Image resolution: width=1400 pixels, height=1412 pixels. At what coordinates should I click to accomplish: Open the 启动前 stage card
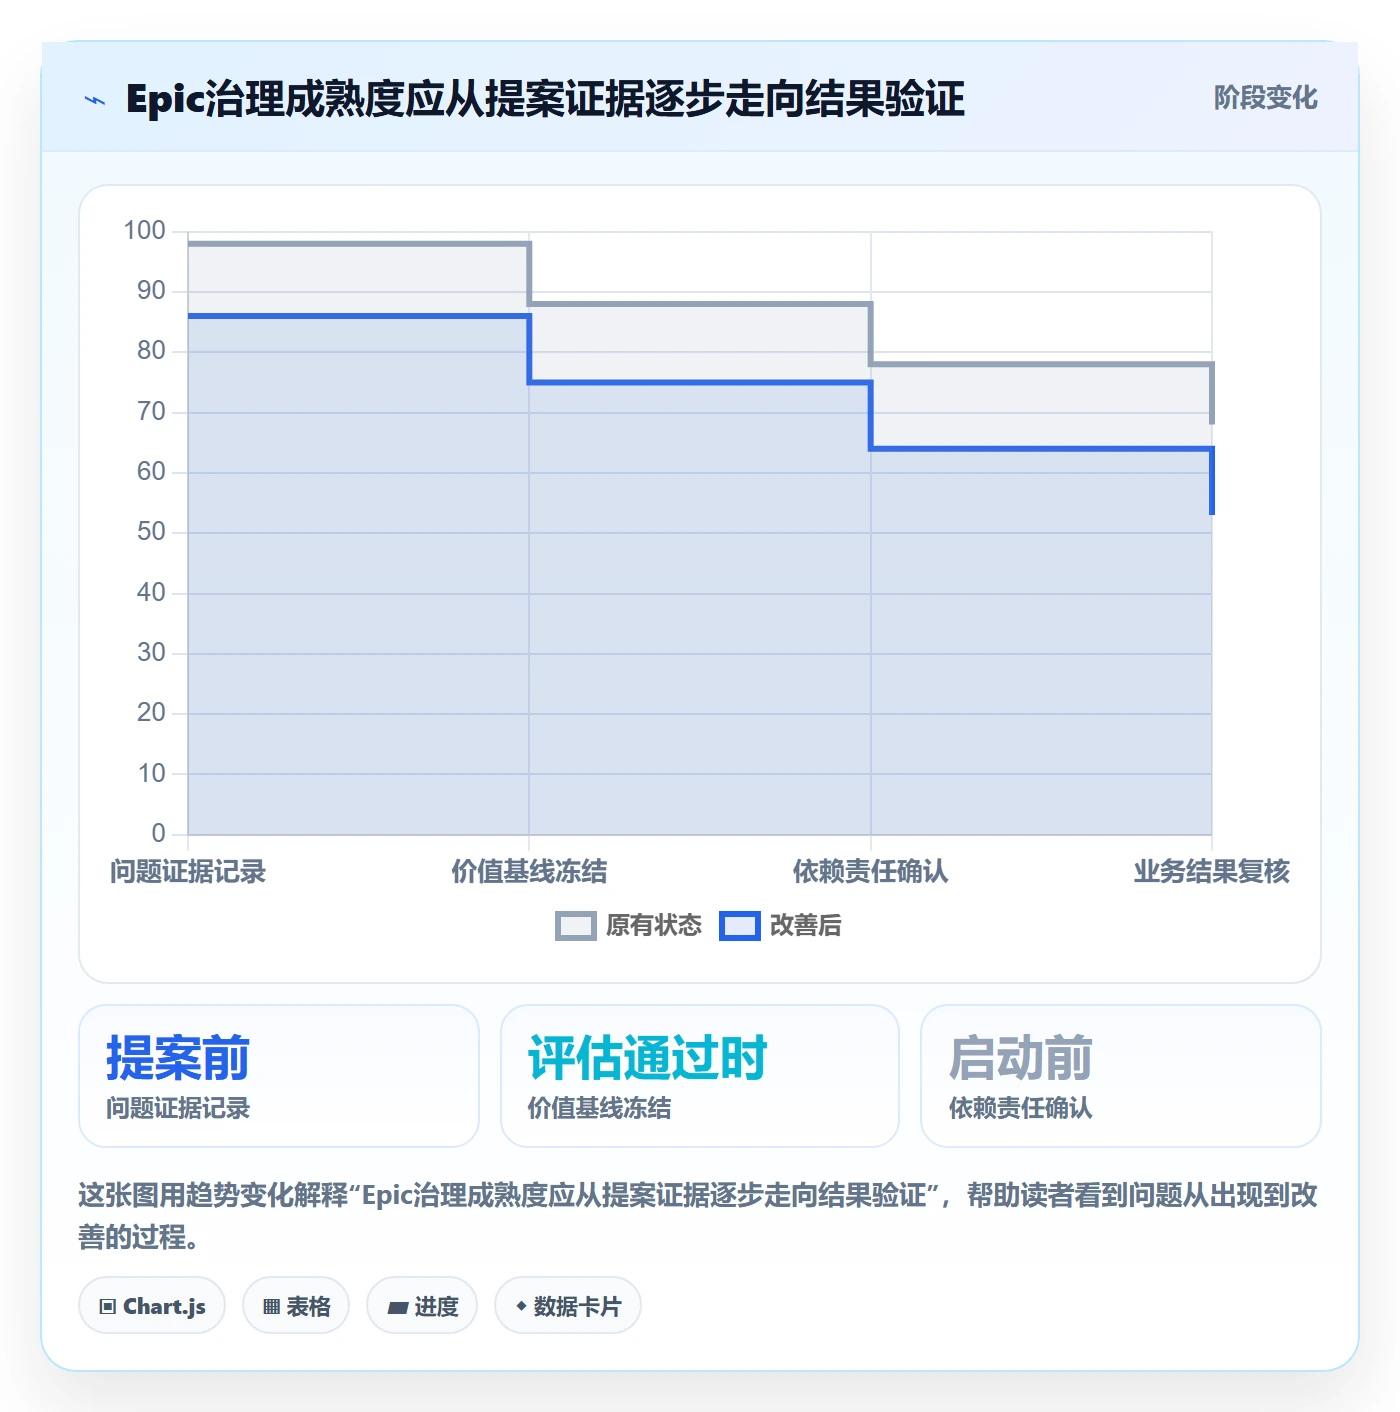[1121, 1076]
